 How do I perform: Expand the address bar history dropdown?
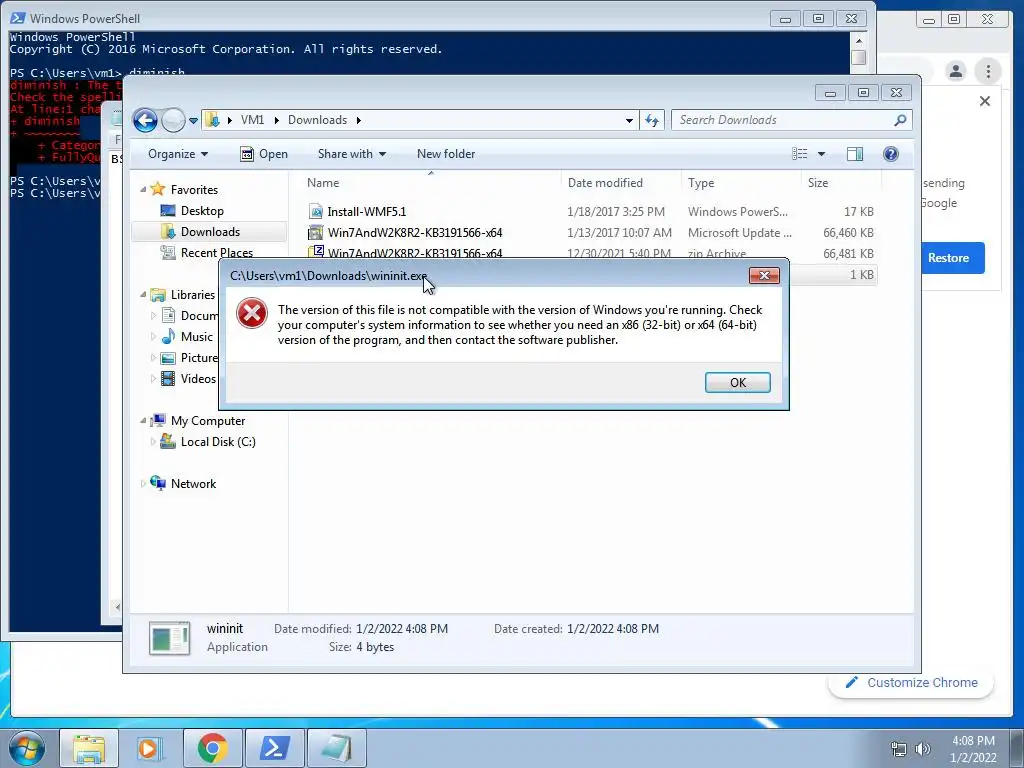(629, 121)
